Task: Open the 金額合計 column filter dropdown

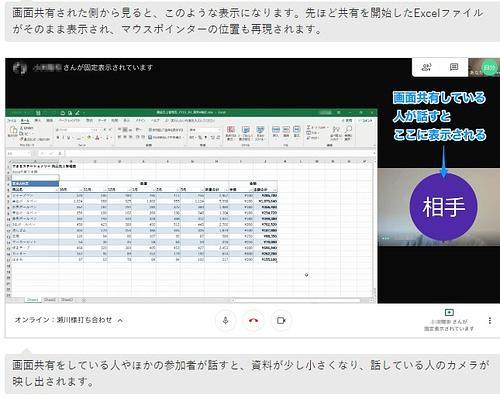Action: point(274,190)
